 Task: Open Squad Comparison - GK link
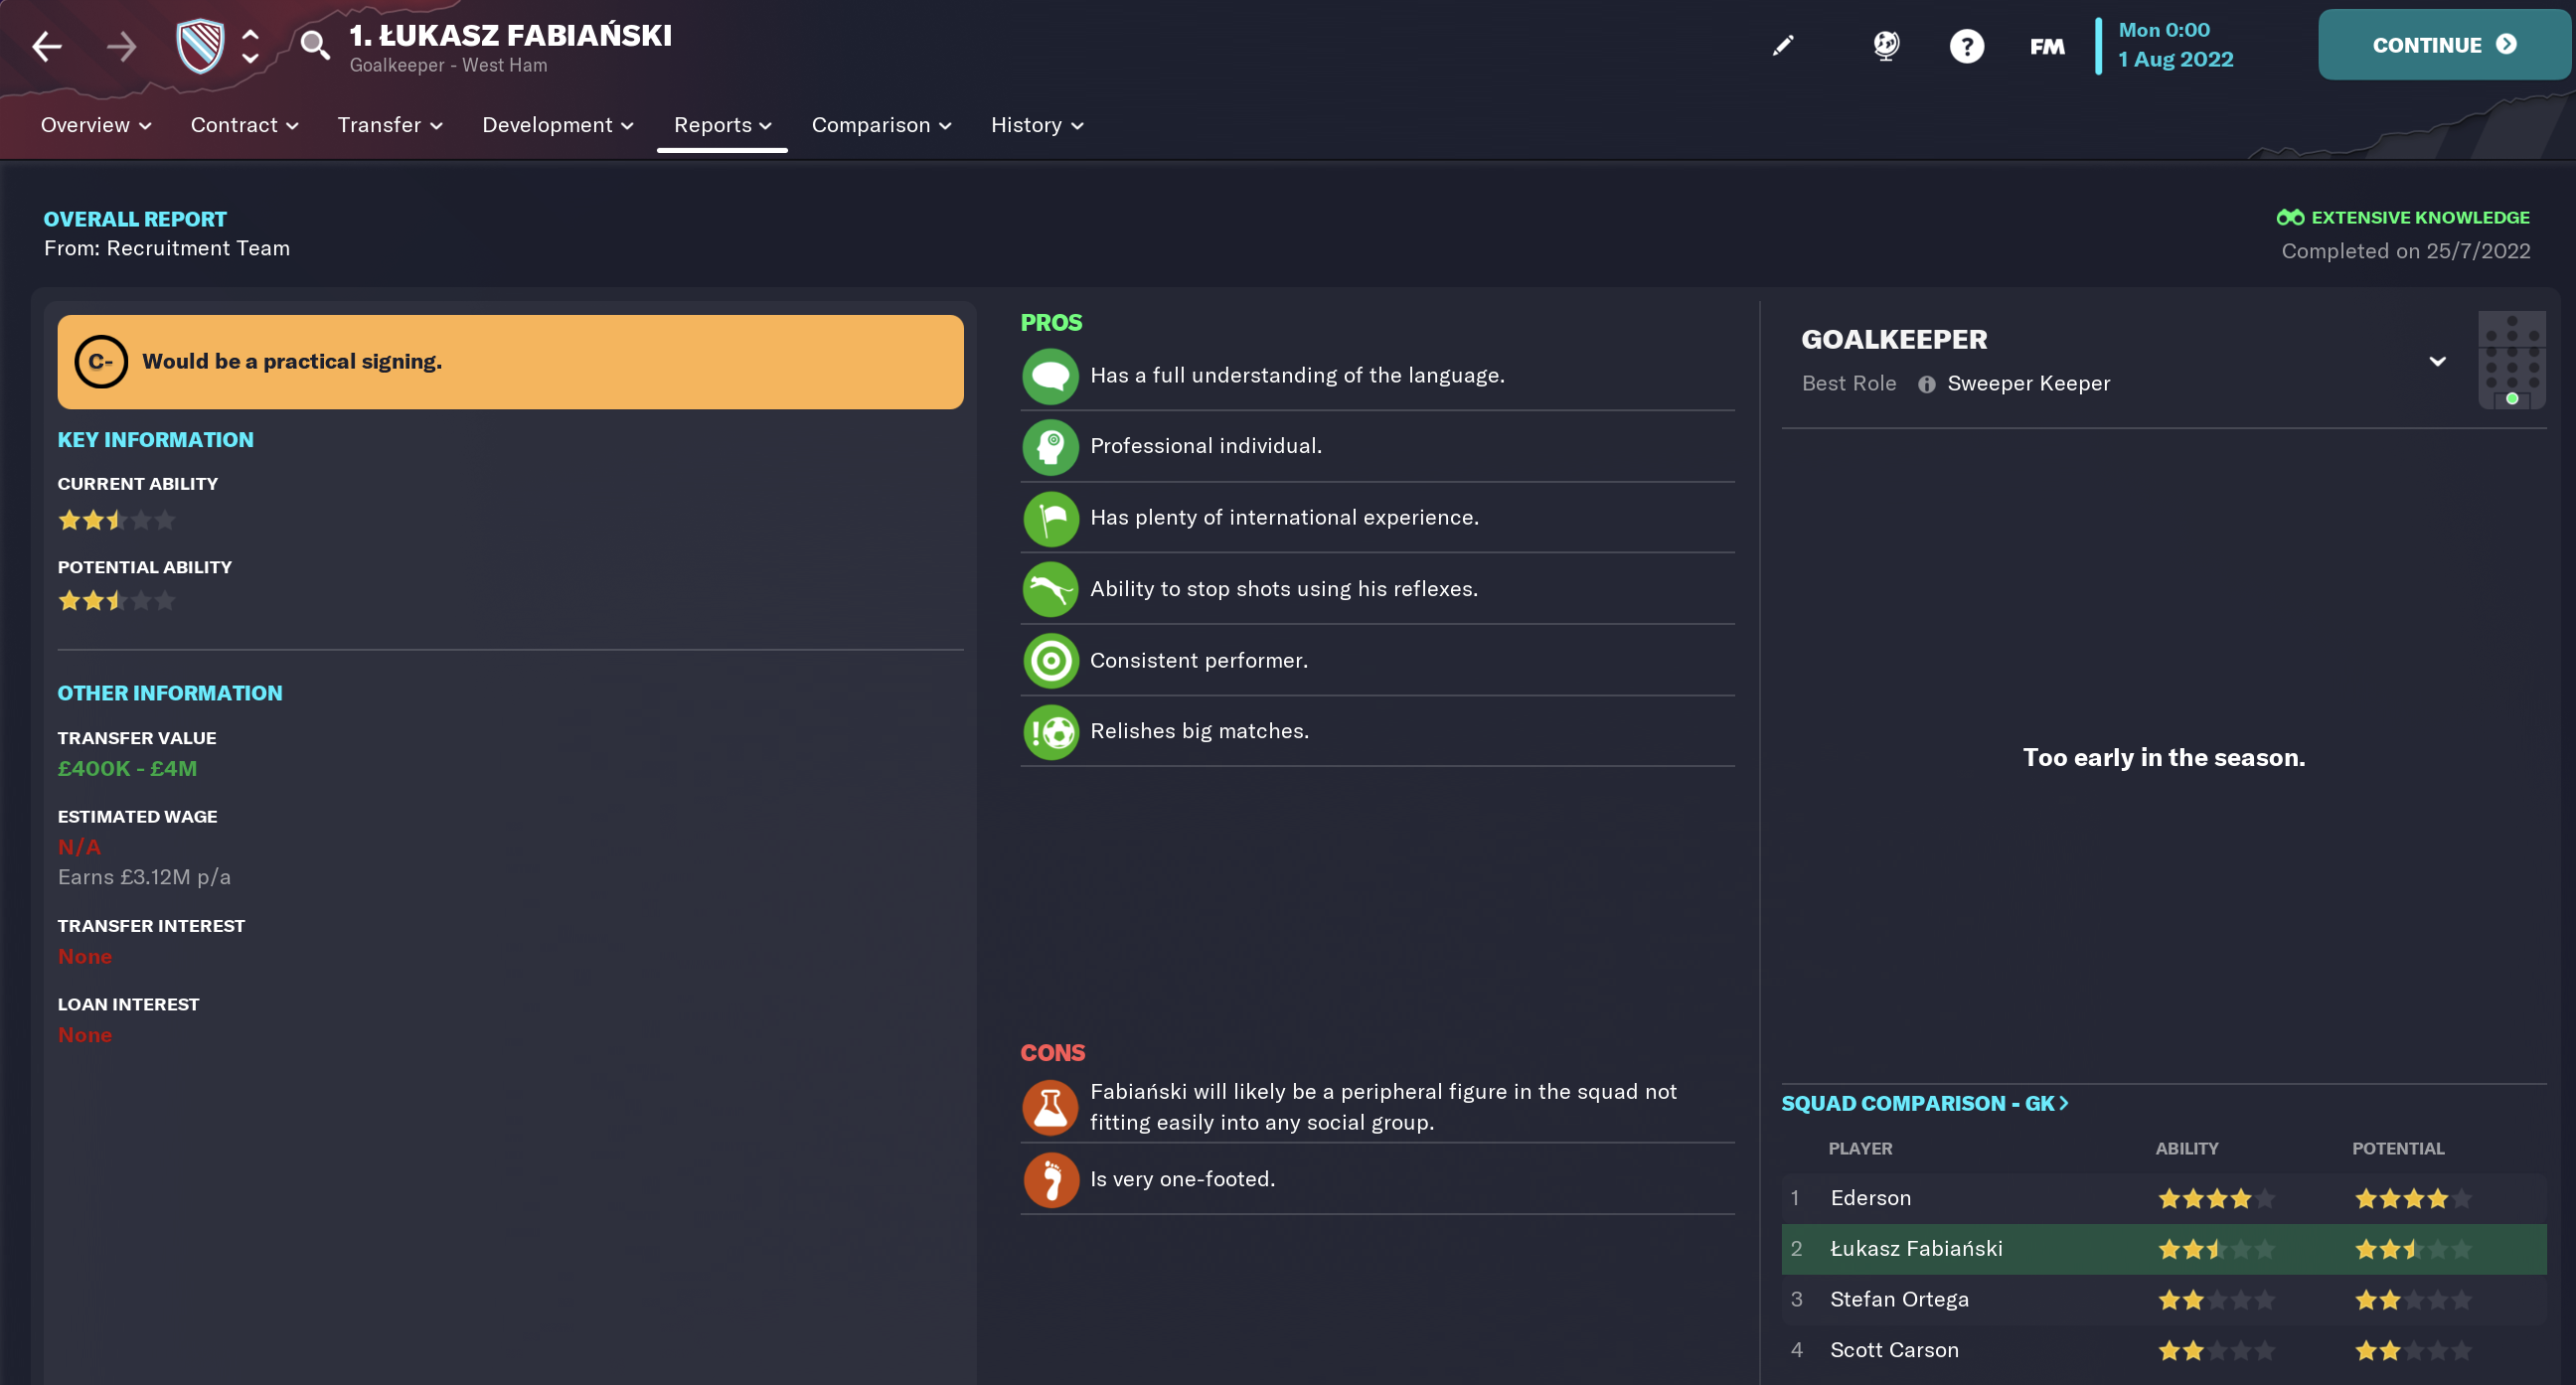tap(1924, 1103)
